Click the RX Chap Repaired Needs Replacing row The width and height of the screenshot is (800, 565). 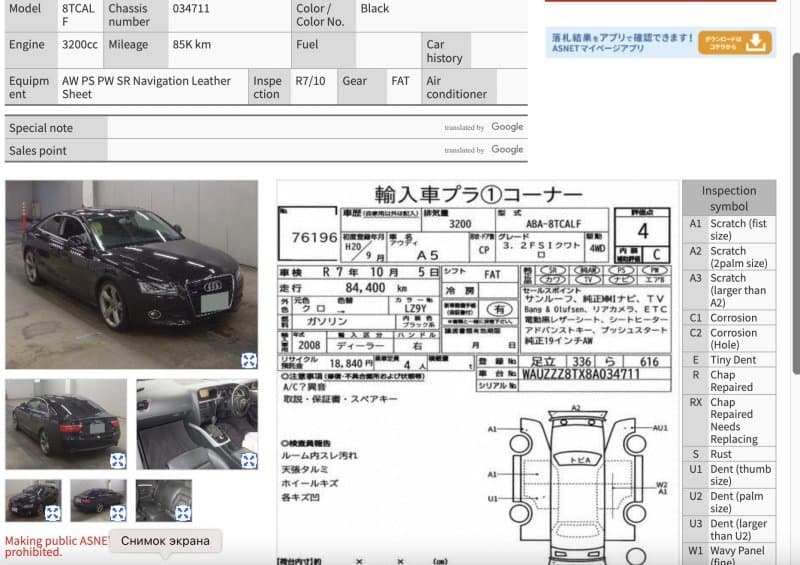[x=729, y=421]
